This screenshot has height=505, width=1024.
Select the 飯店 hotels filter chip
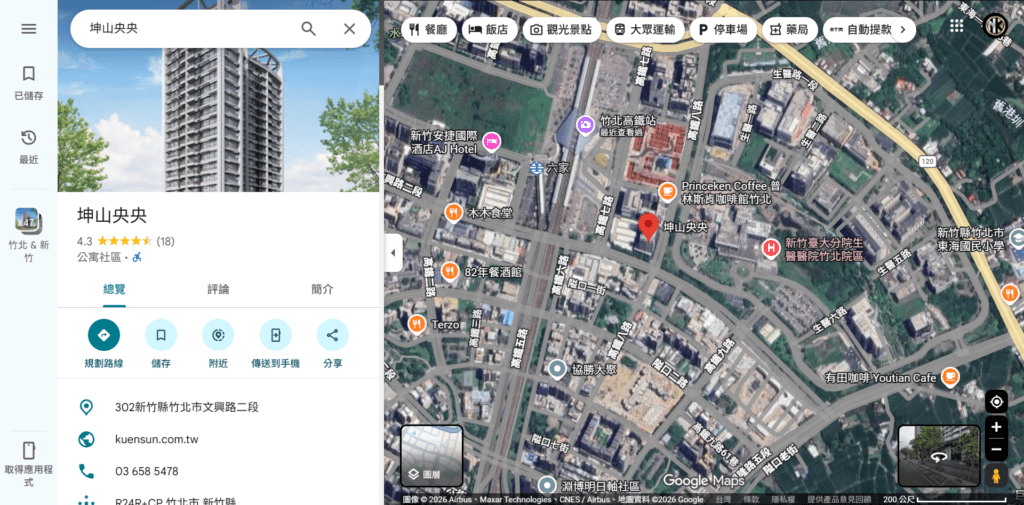(x=489, y=29)
